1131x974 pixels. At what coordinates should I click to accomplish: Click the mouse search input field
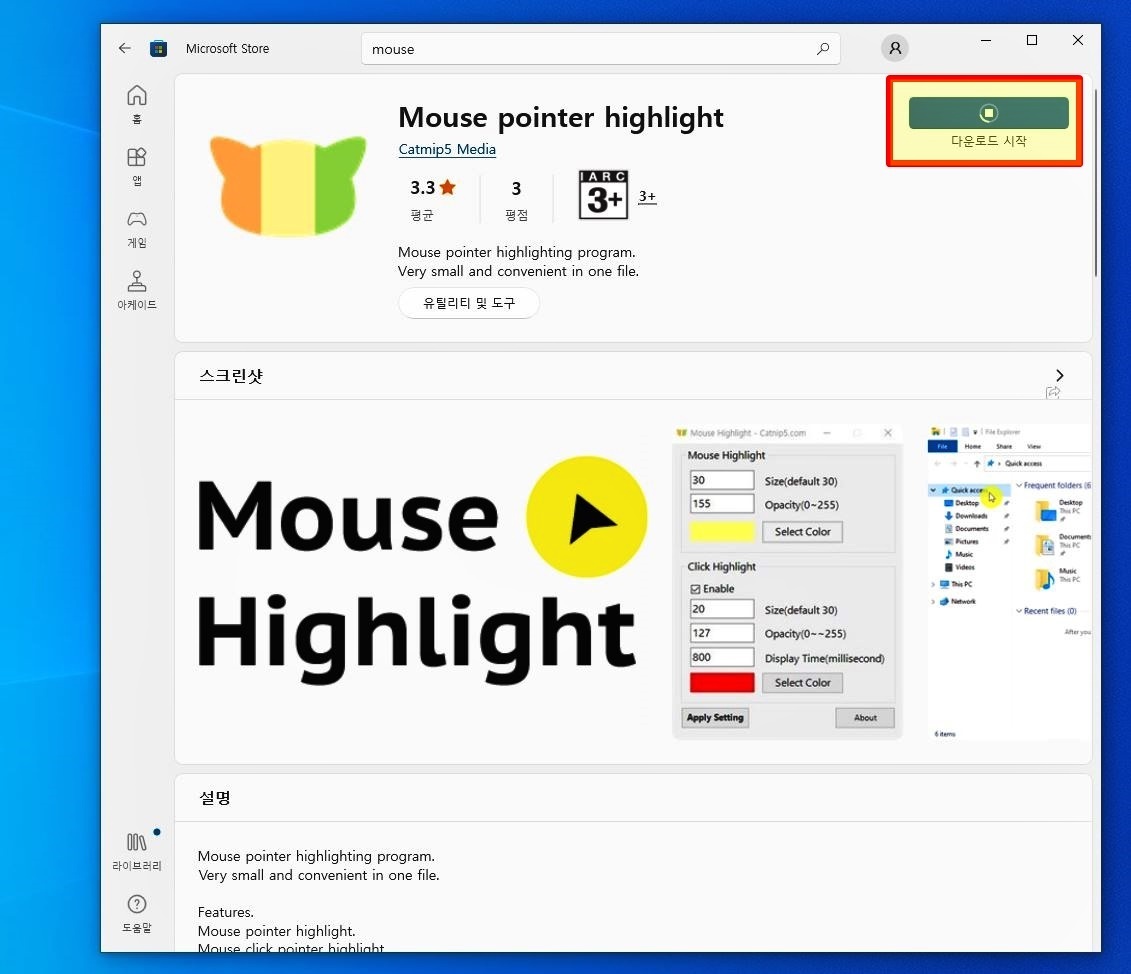(x=600, y=48)
